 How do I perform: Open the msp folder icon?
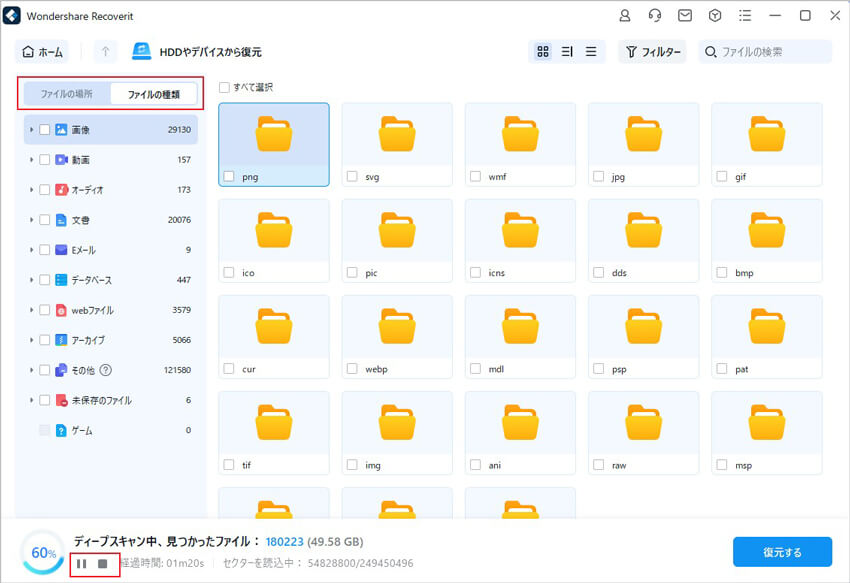(x=767, y=422)
